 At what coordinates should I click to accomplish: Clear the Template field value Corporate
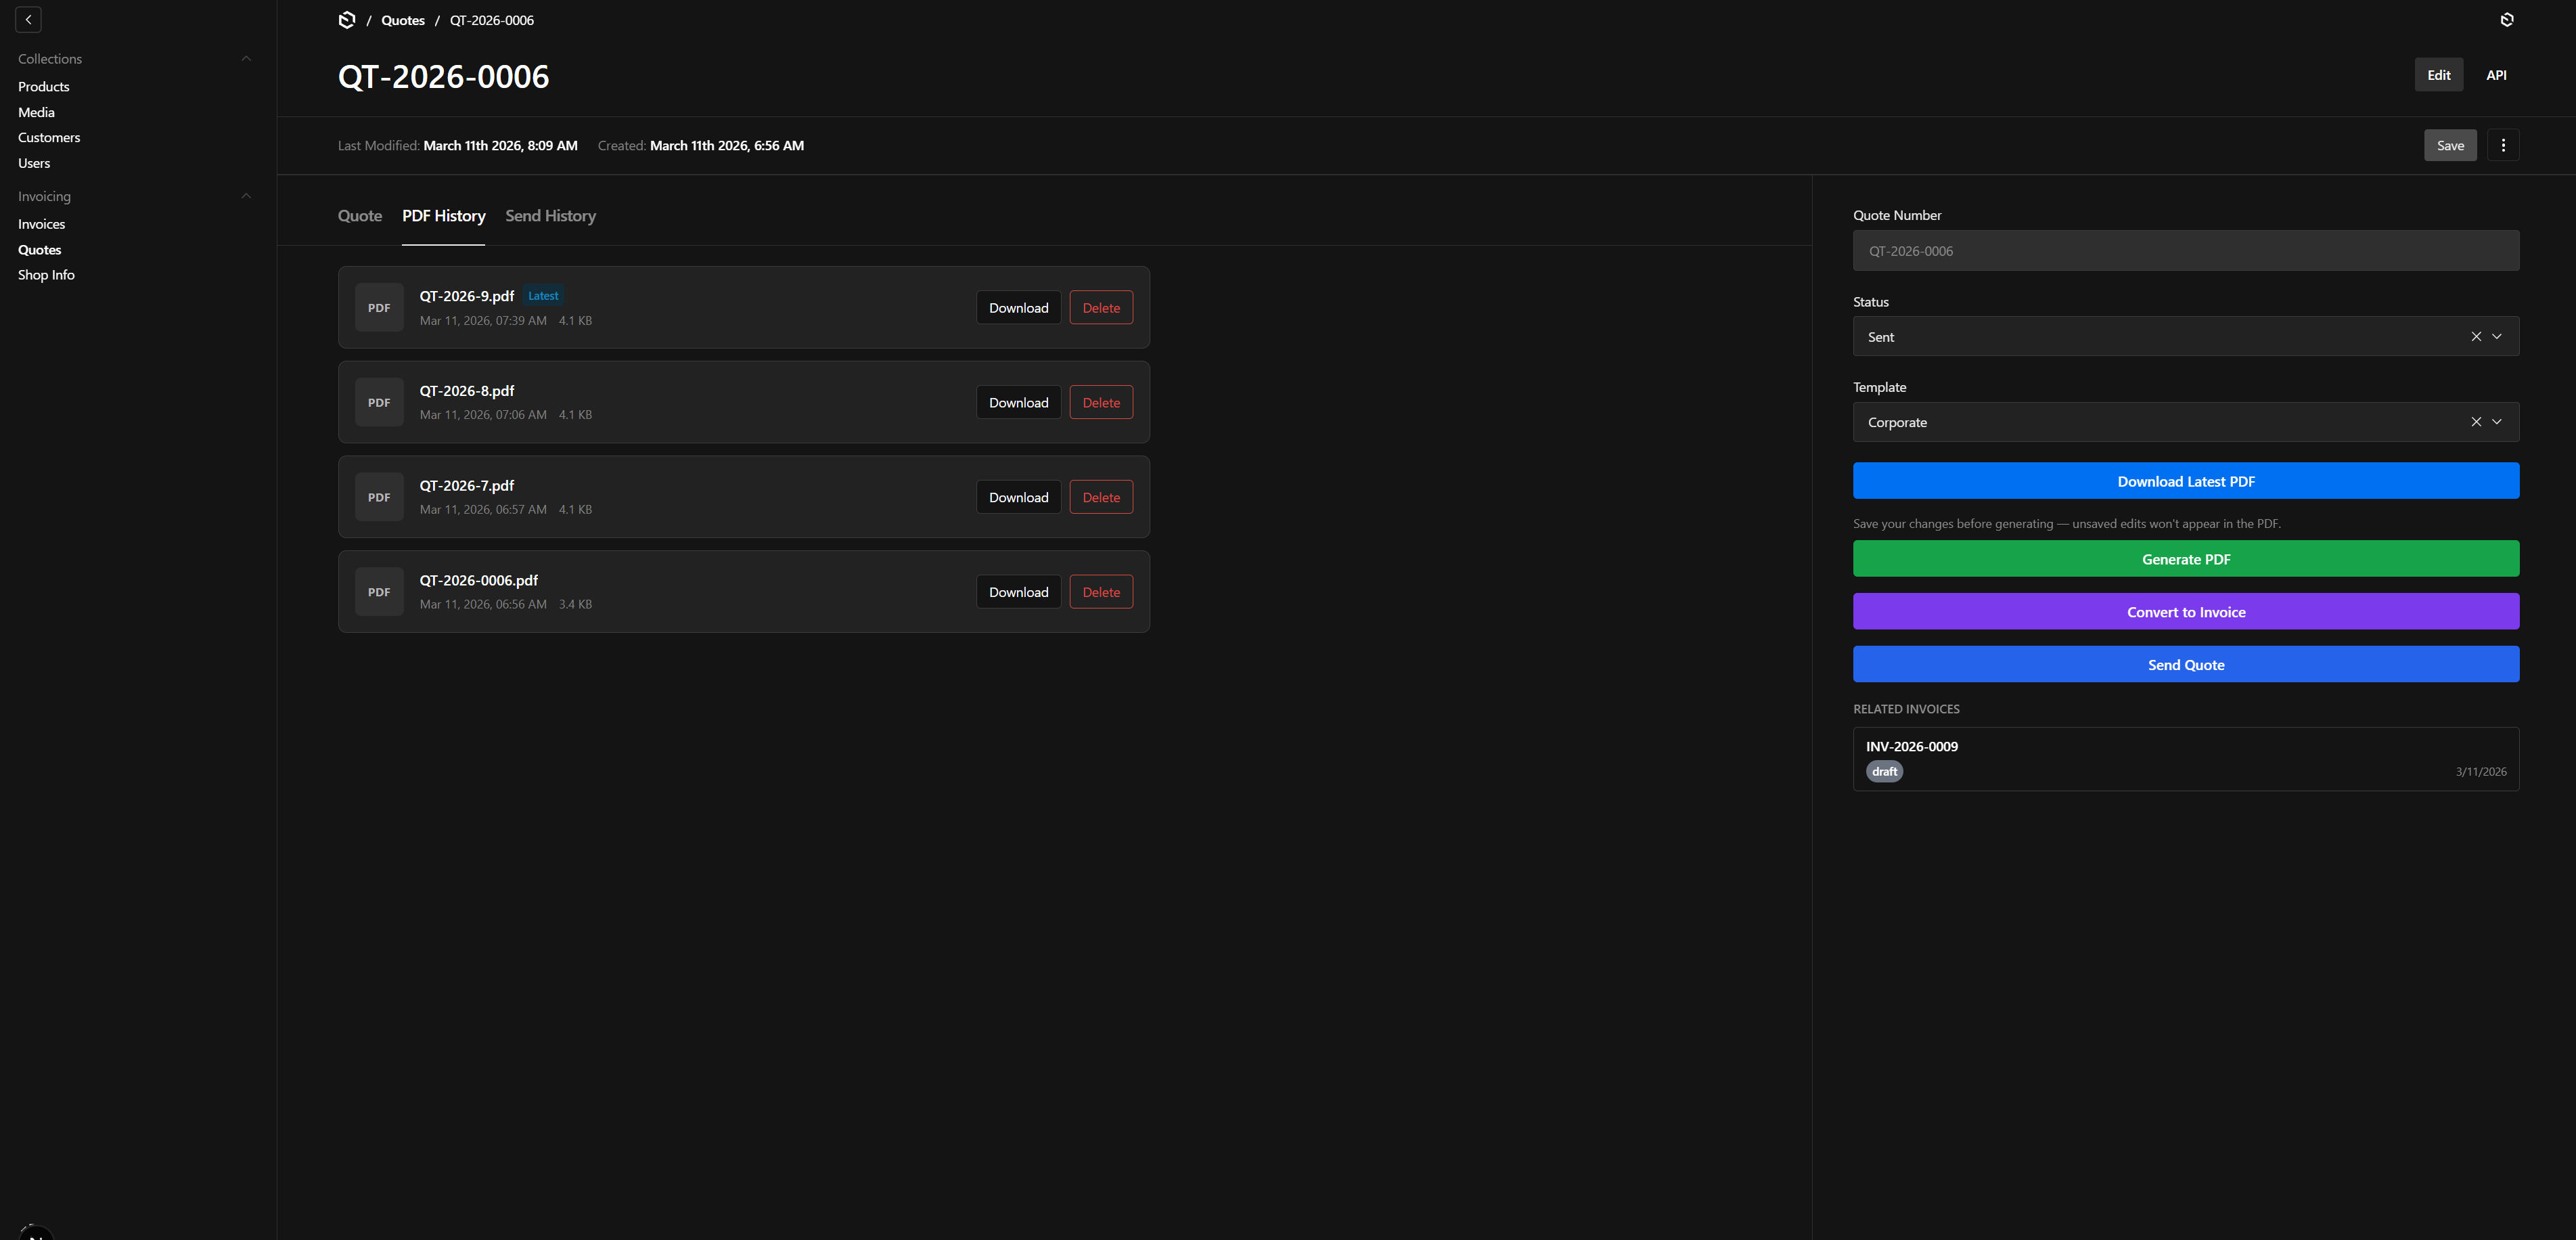(x=2475, y=422)
